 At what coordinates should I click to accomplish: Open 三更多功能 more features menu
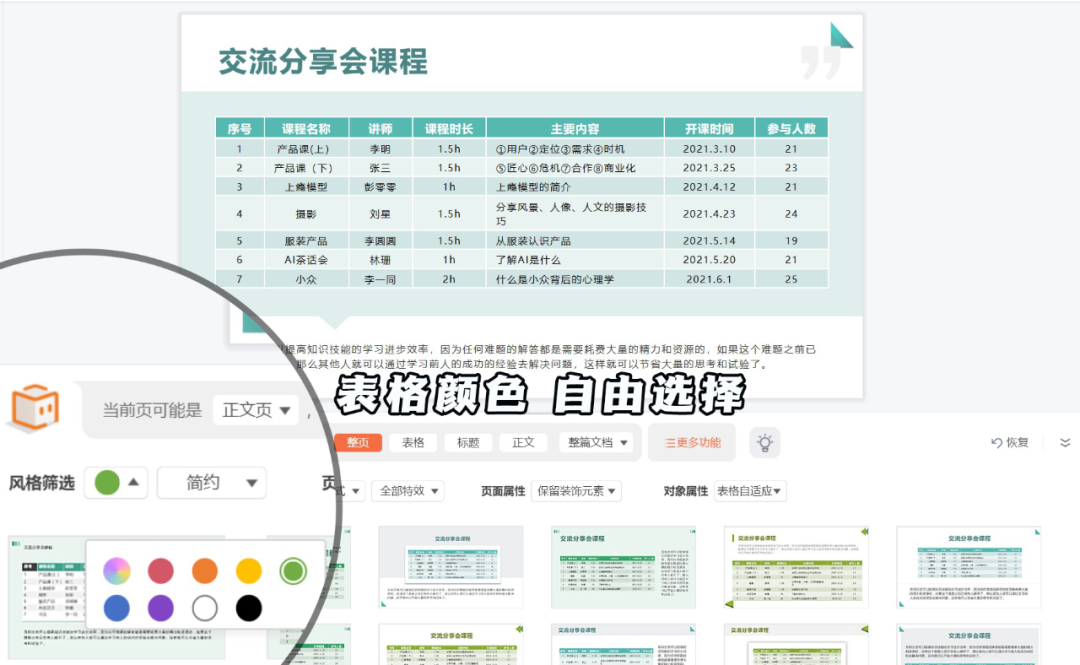(x=692, y=442)
